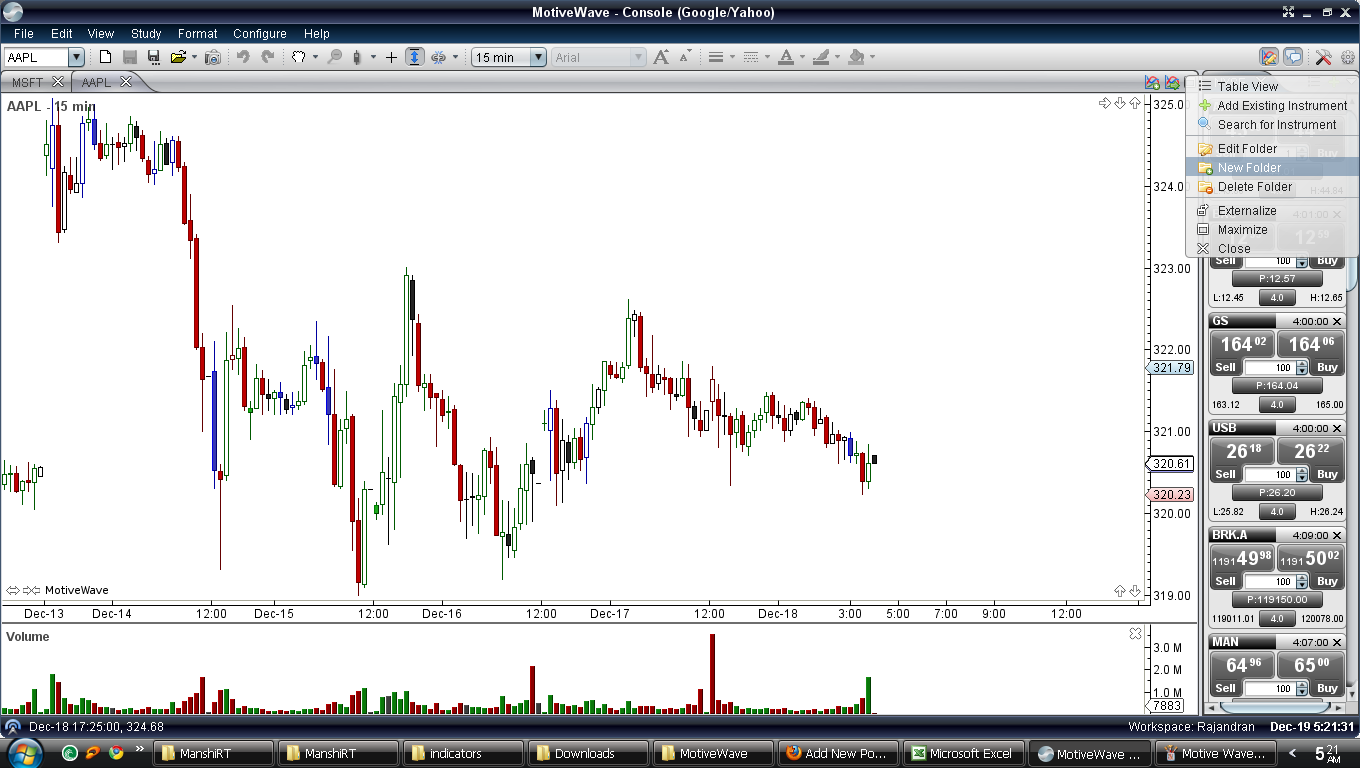Expand the open folder dropdown arrow
Image resolution: width=1360 pixels, height=768 pixels.
194,57
